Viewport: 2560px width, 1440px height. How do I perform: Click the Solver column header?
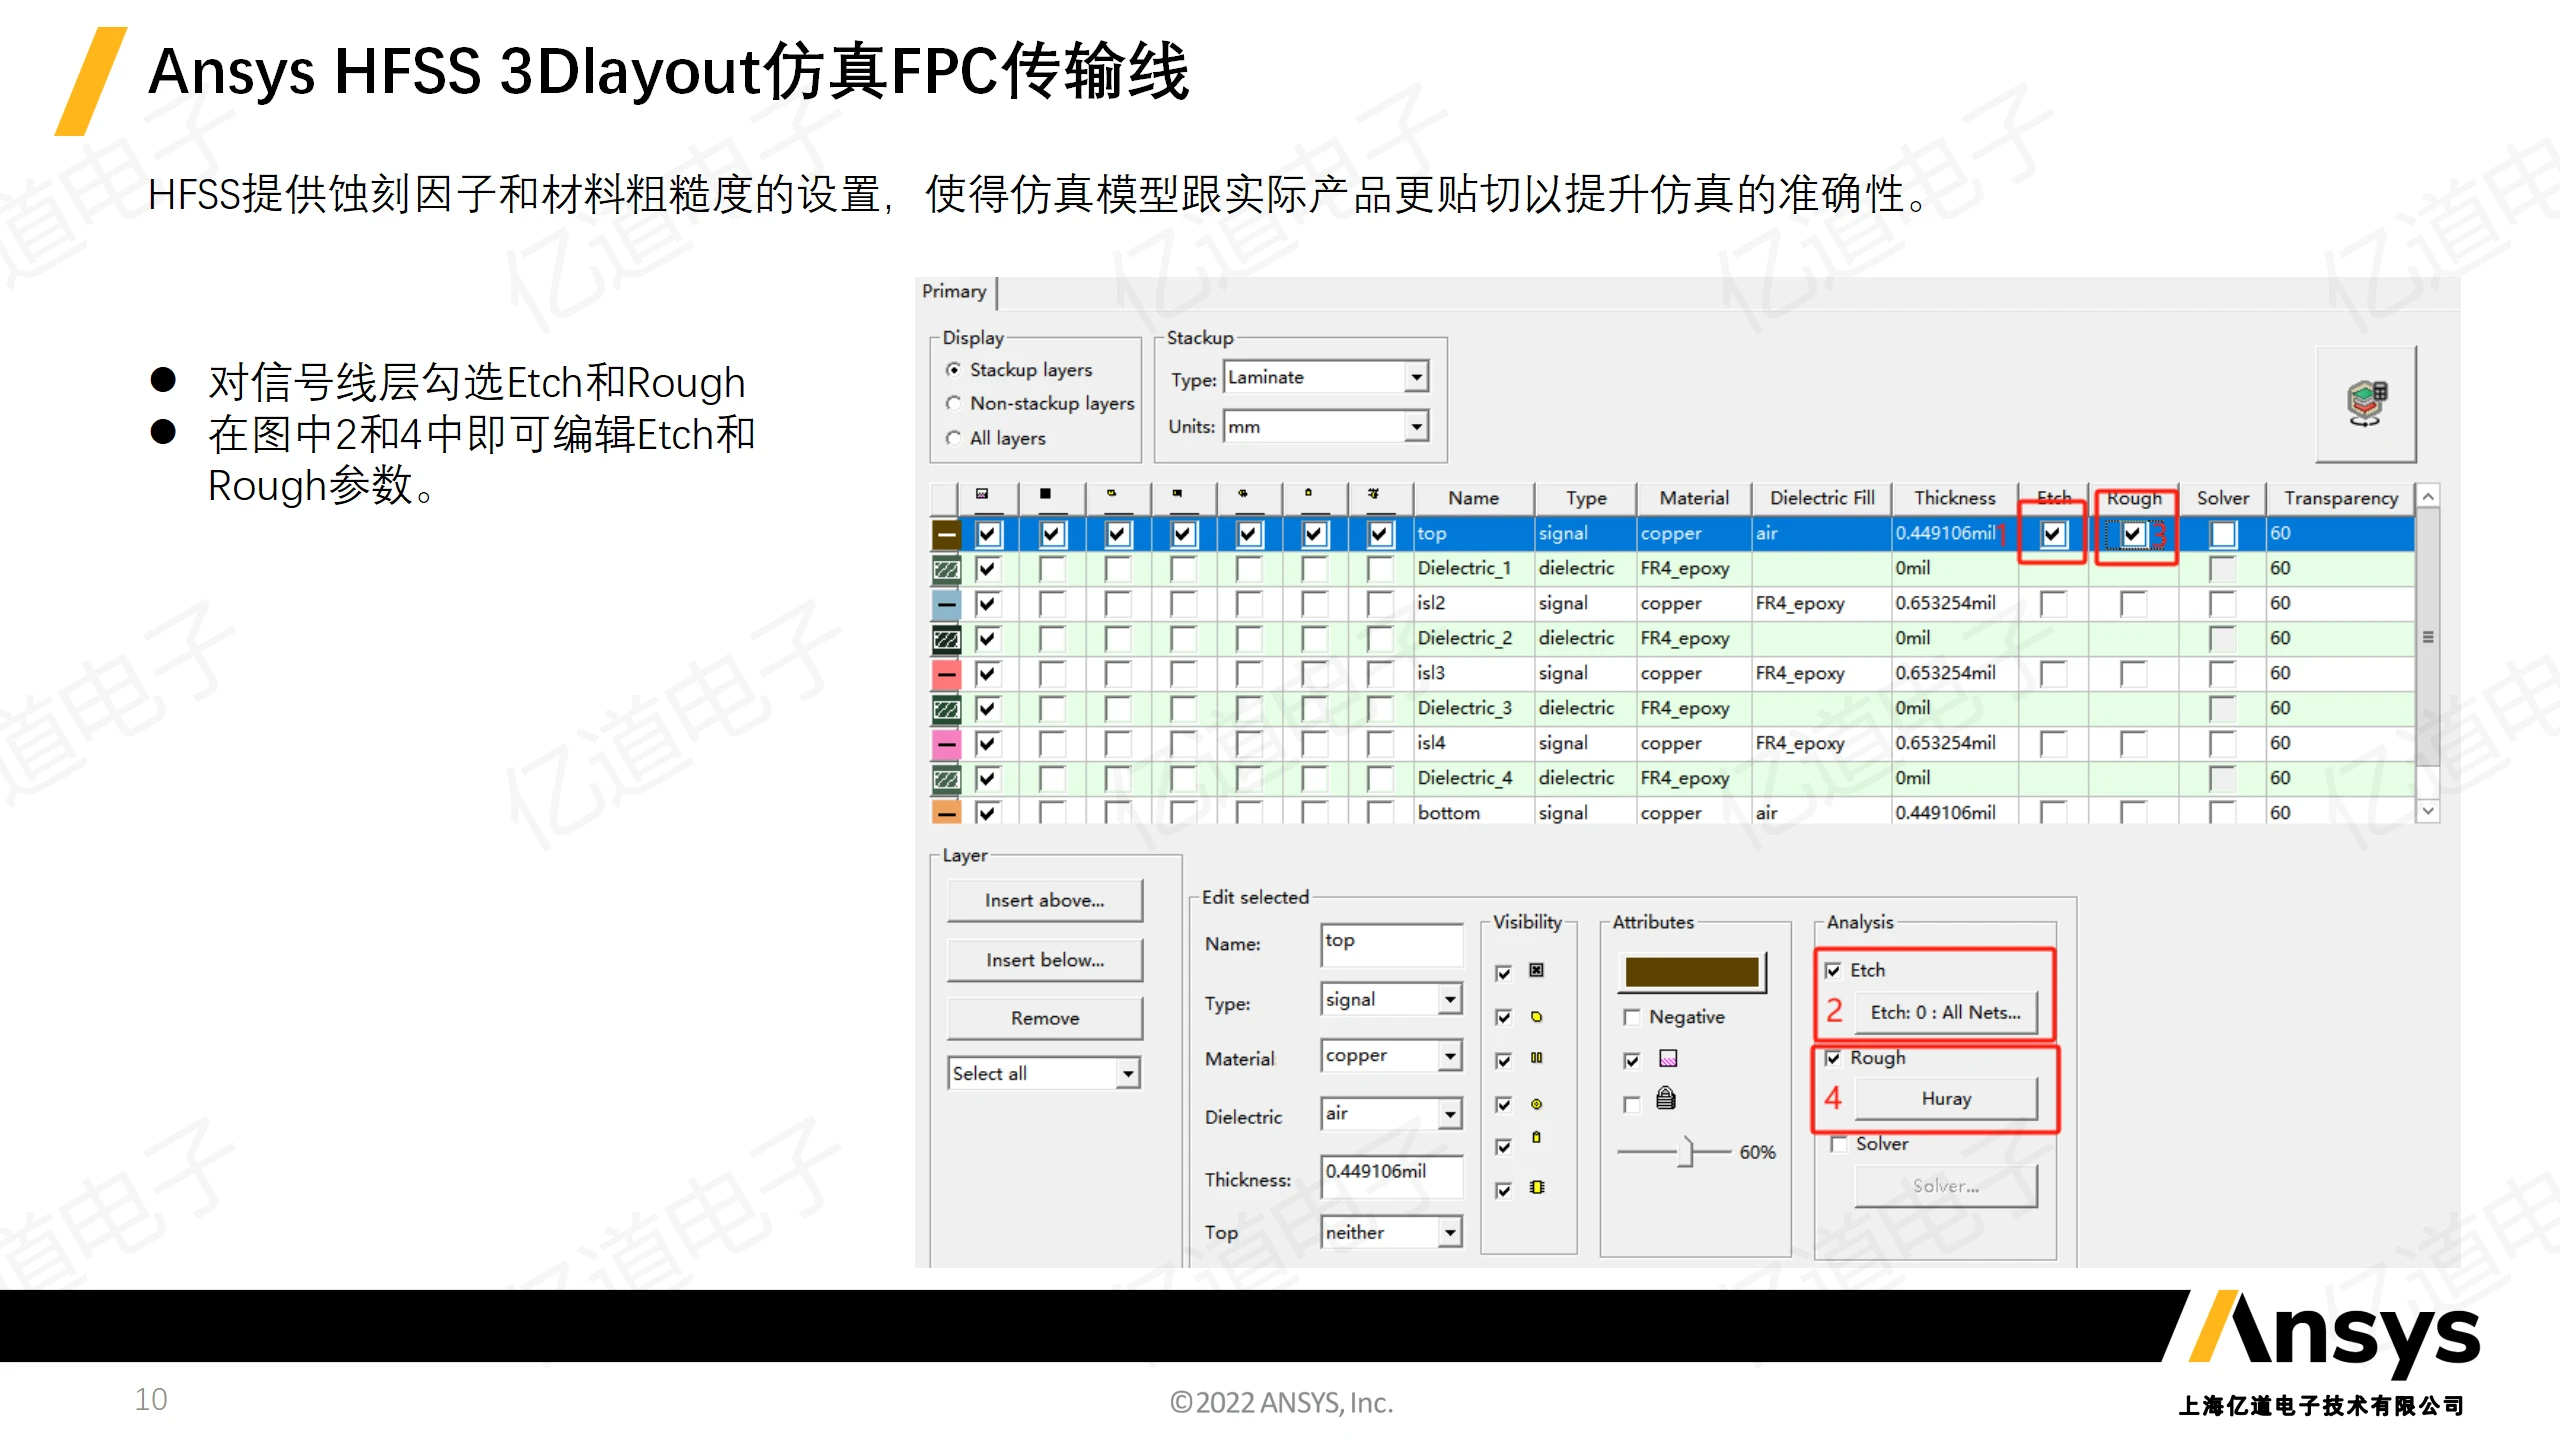[2222, 498]
